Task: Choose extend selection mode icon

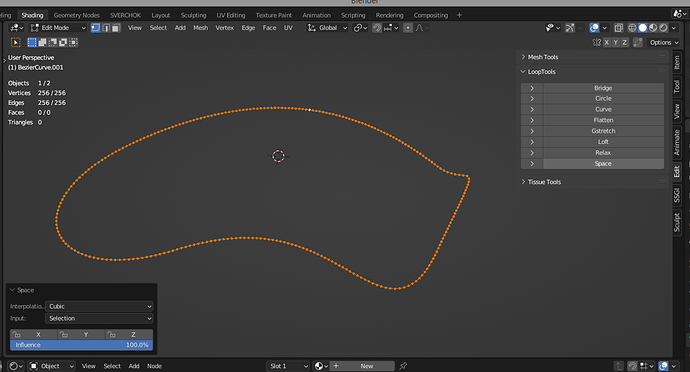Action: point(42,42)
